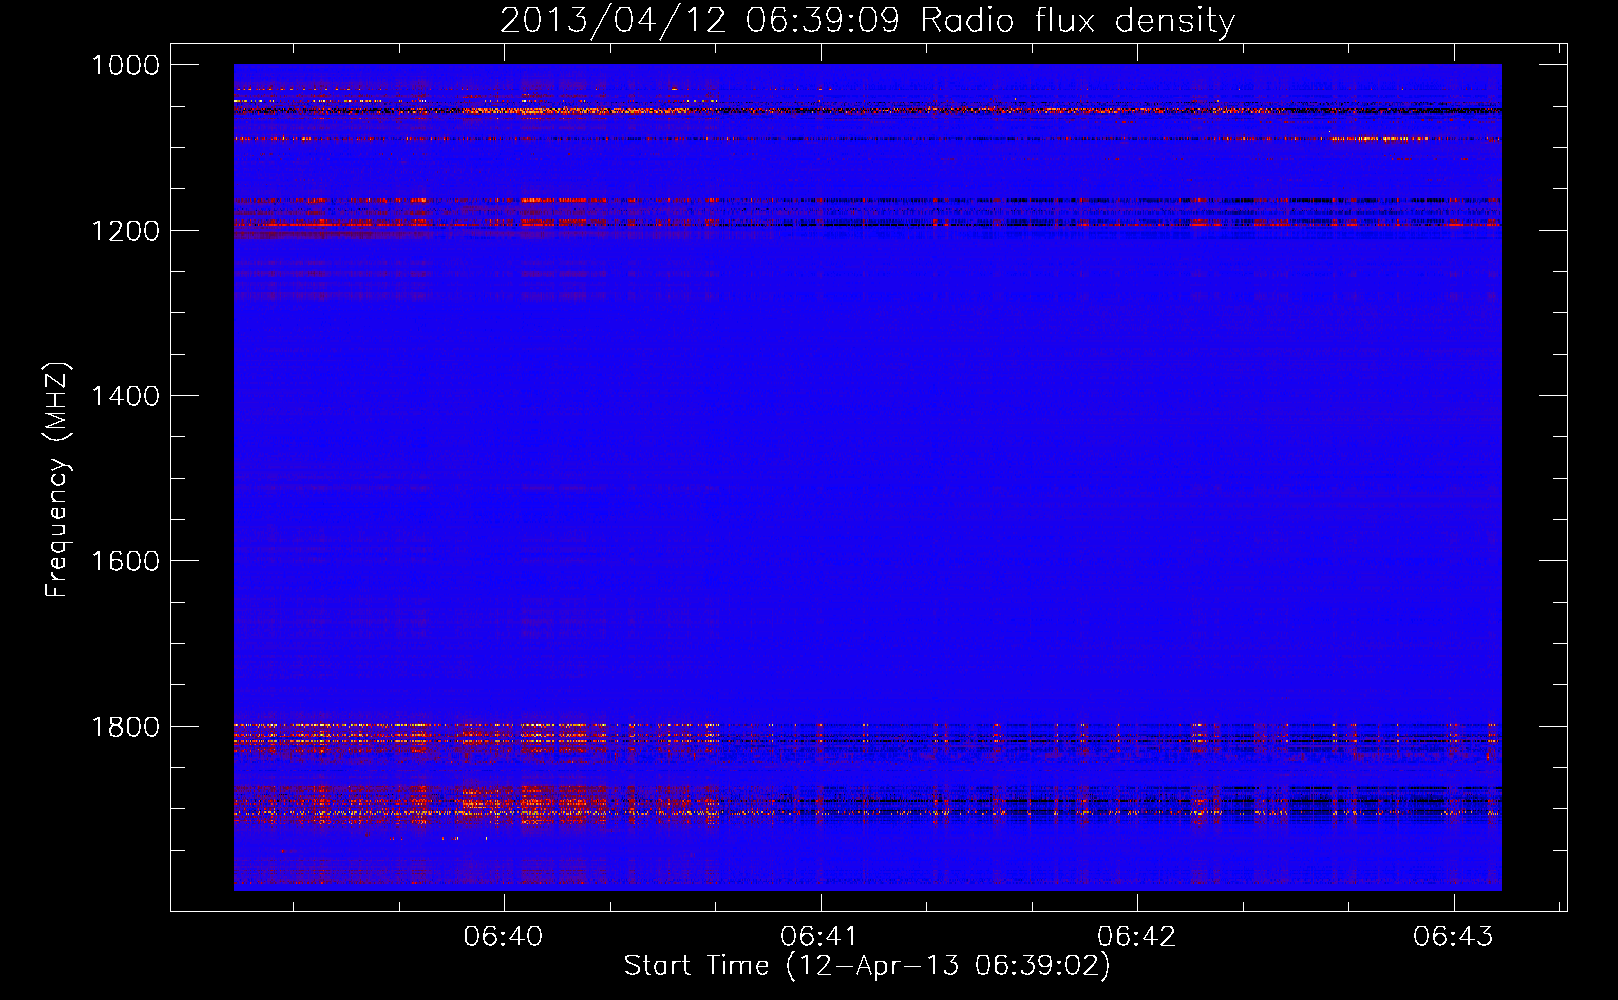Click the 06:42 time tick label

1137,937
